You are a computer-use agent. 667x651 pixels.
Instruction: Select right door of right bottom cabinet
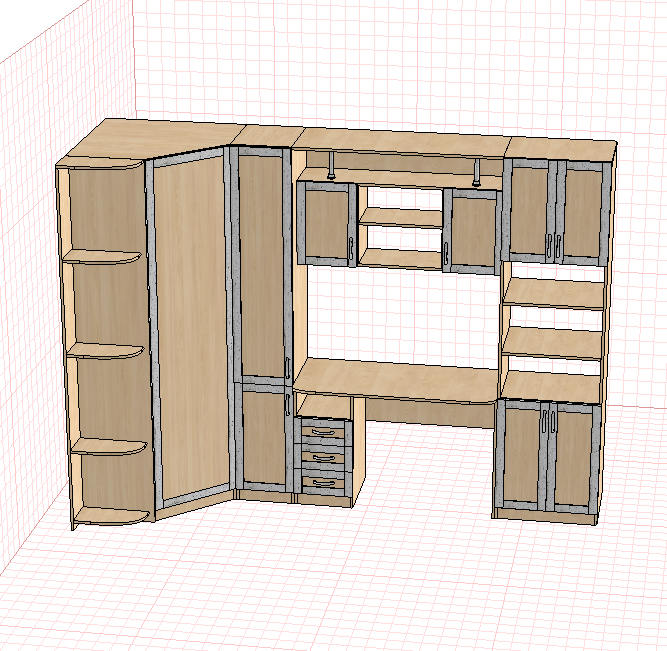pyautogui.click(x=574, y=460)
